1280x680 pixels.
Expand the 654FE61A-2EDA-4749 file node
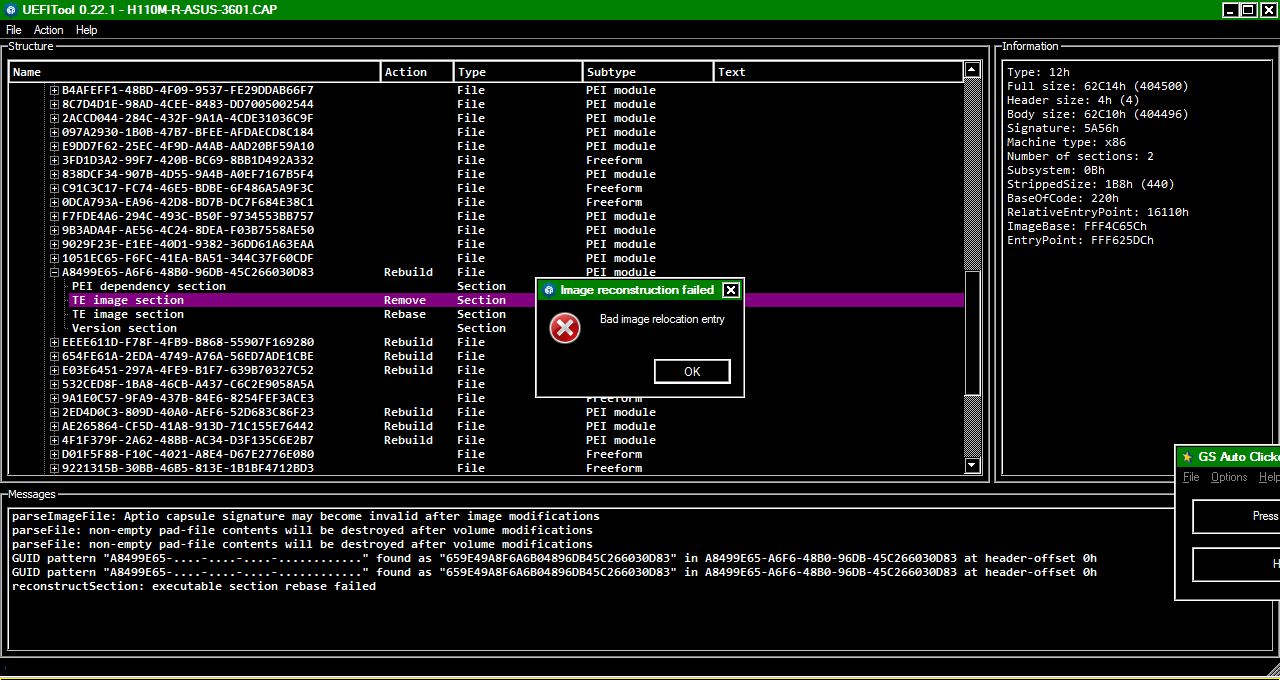point(54,356)
